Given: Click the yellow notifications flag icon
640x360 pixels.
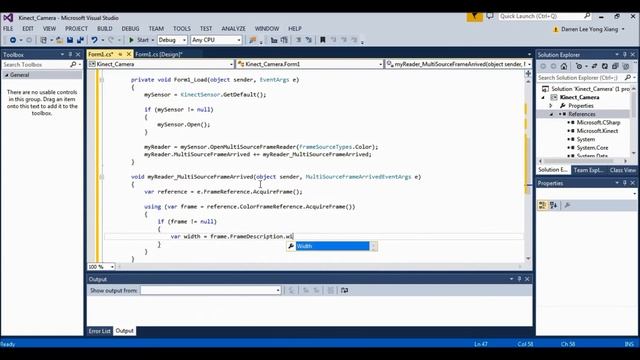Looking at the screenshot, I should point(474,16).
